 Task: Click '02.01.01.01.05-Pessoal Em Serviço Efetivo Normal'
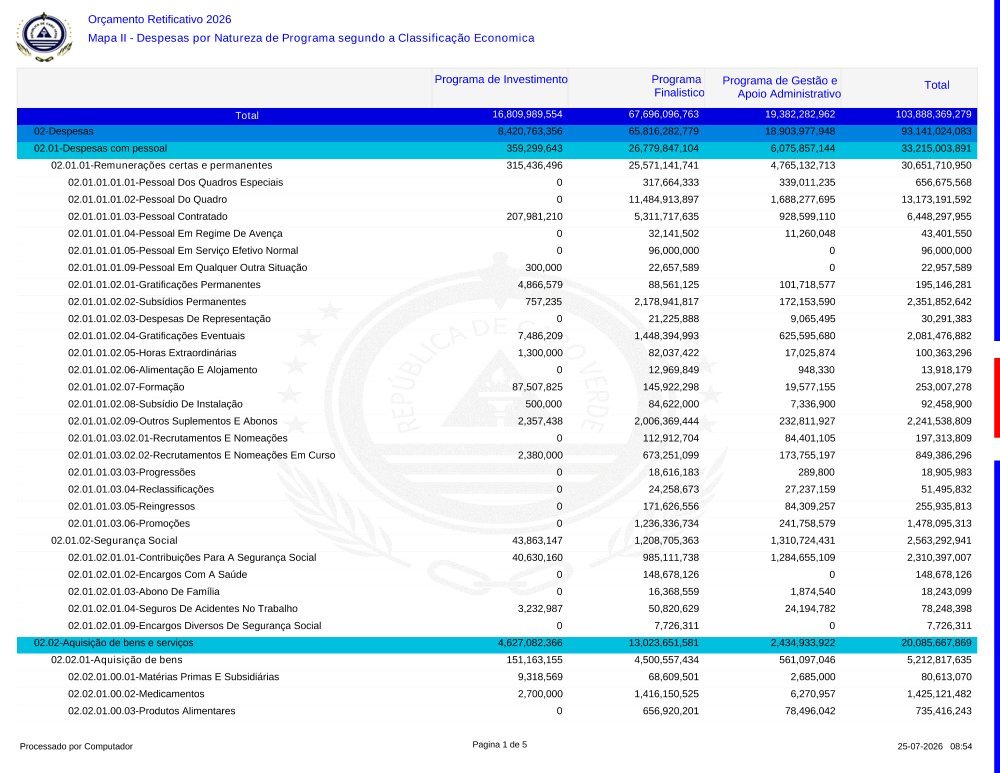click(183, 251)
